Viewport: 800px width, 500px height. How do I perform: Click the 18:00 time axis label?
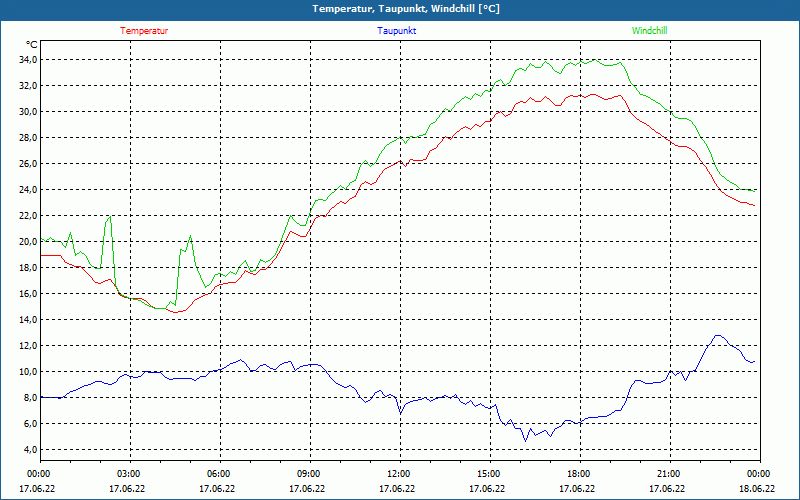580,474
